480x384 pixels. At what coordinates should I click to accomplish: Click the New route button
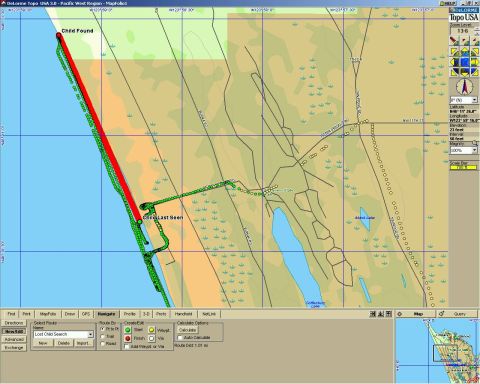click(43, 343)
